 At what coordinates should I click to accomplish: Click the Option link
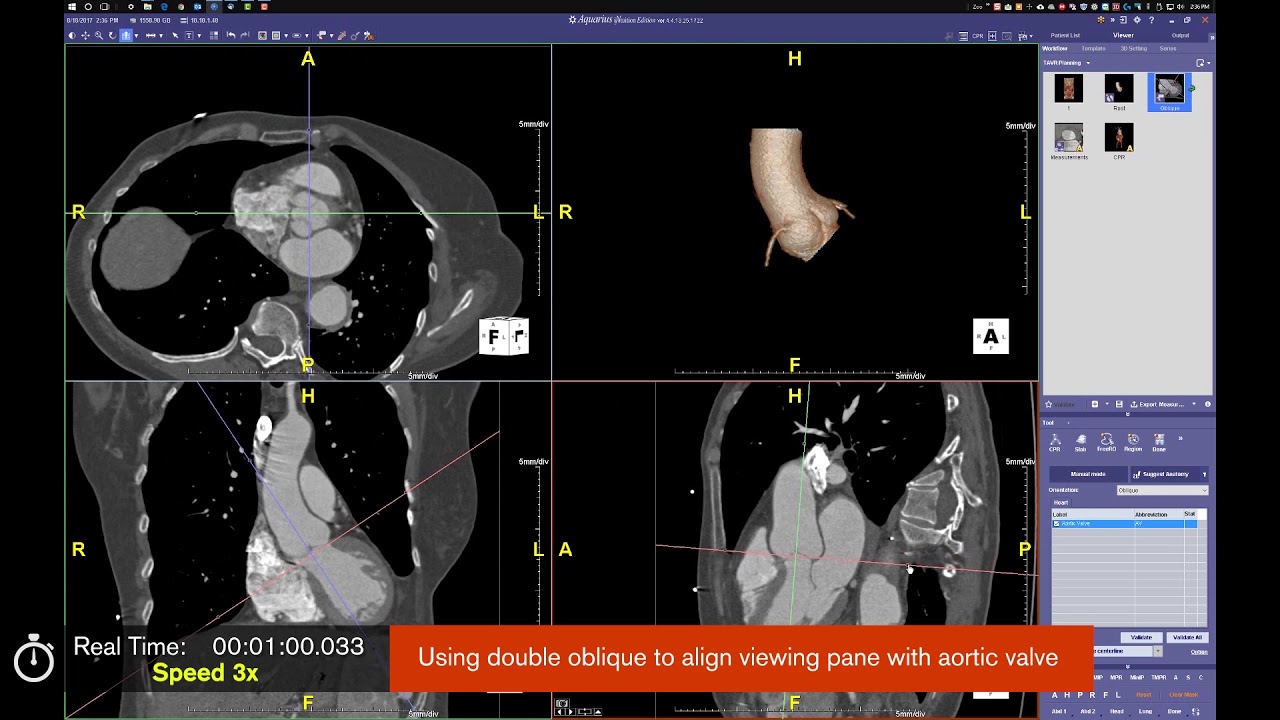(x=1199, y=652)
